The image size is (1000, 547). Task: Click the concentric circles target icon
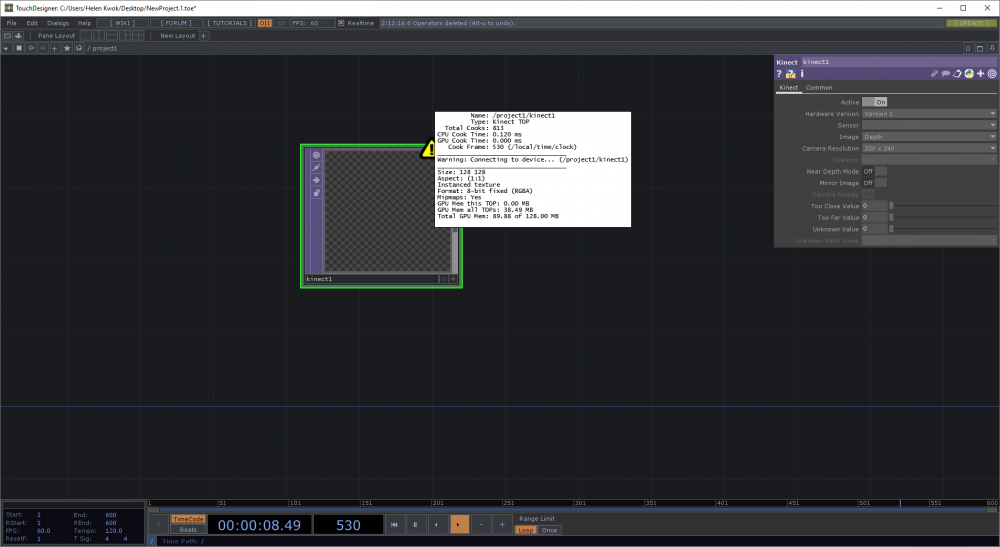coord(992,74)
